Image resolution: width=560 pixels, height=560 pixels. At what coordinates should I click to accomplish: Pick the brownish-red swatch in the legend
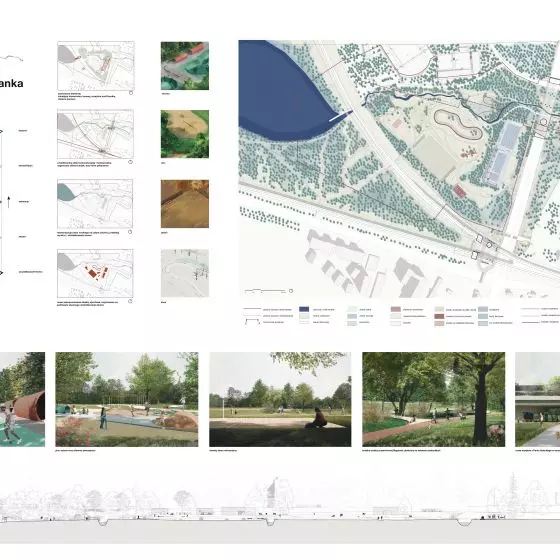(439, 316)
